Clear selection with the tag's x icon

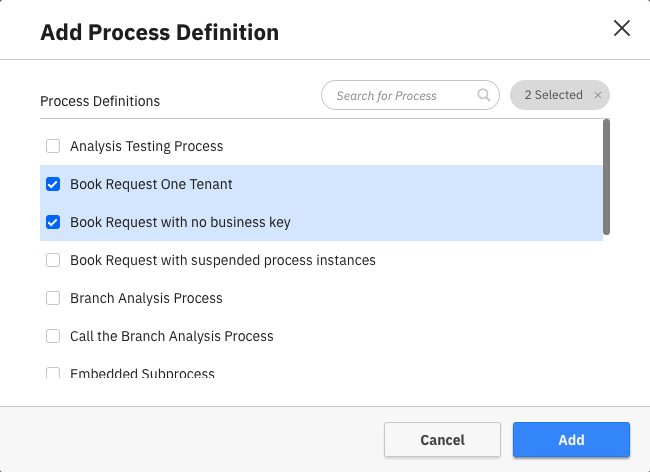(x=598, y=96)
